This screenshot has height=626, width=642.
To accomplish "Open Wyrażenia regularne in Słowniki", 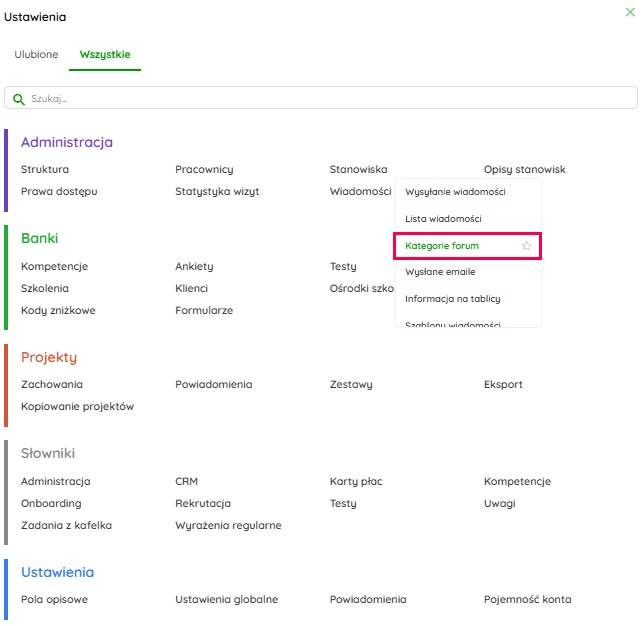I will [x=228, y=525].
